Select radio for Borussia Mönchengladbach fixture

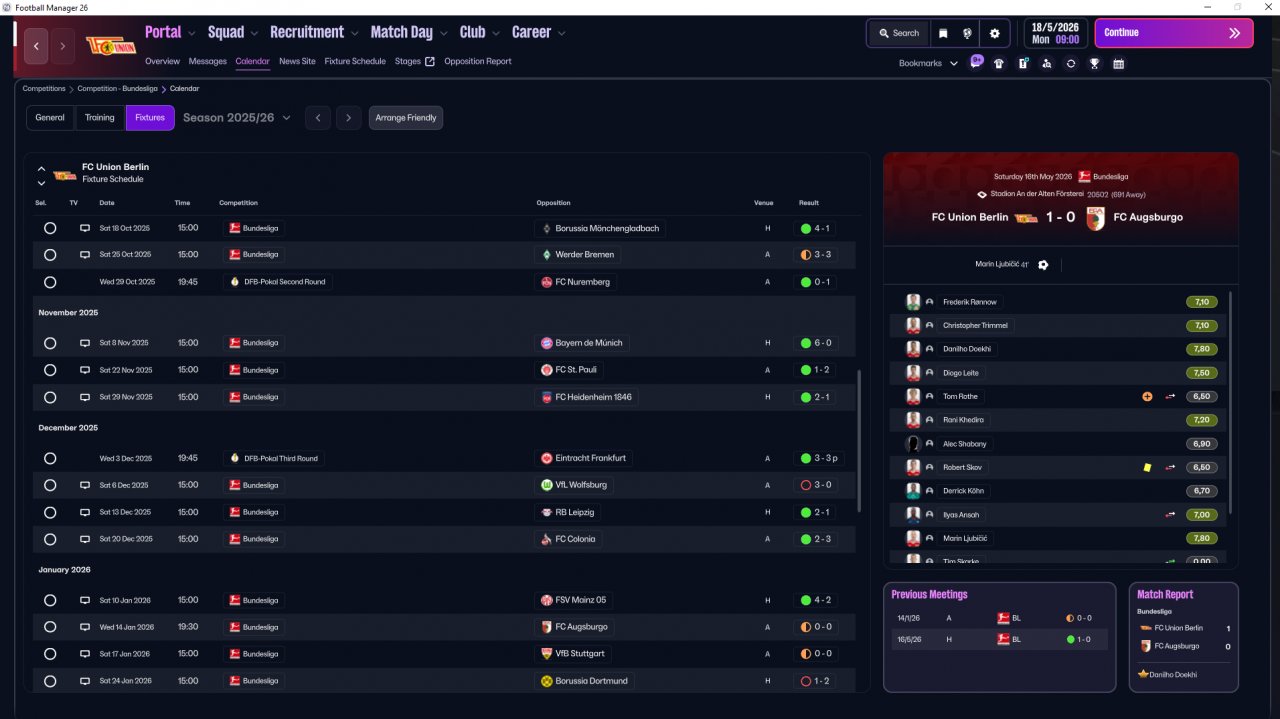coord(50,228)
